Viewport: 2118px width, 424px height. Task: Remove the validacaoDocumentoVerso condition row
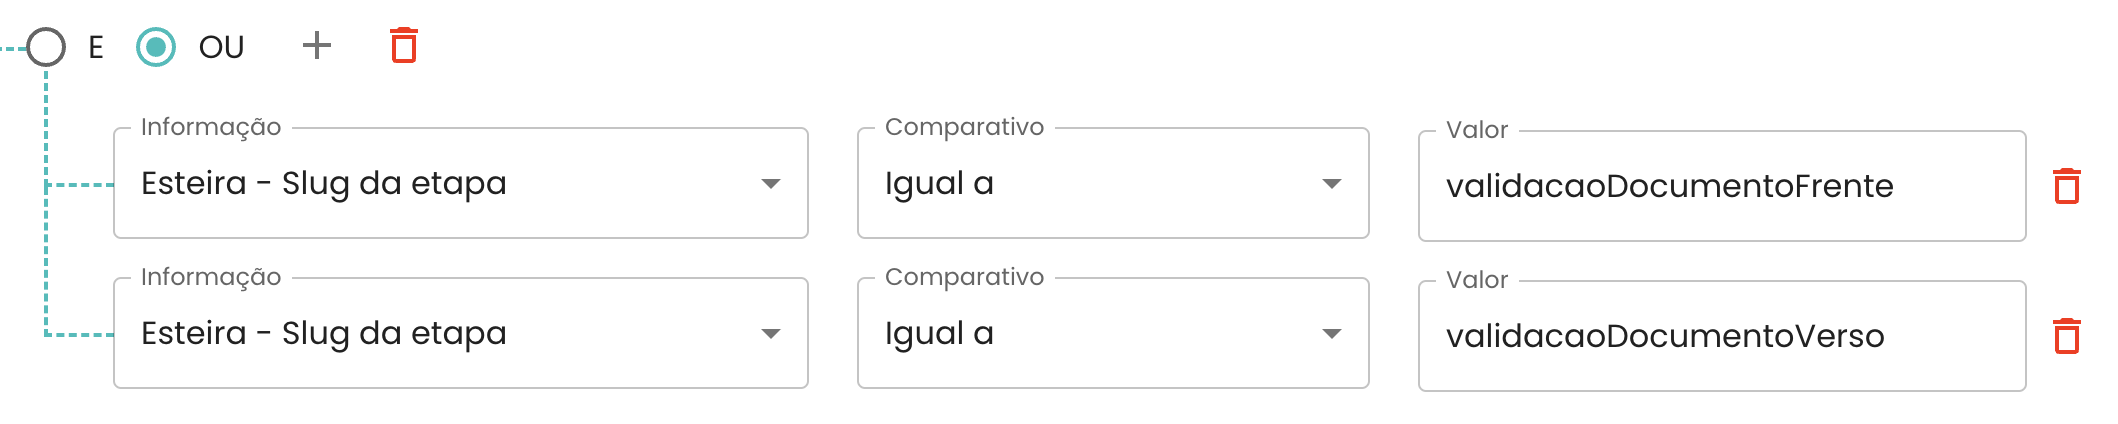tap(2066, 336)
